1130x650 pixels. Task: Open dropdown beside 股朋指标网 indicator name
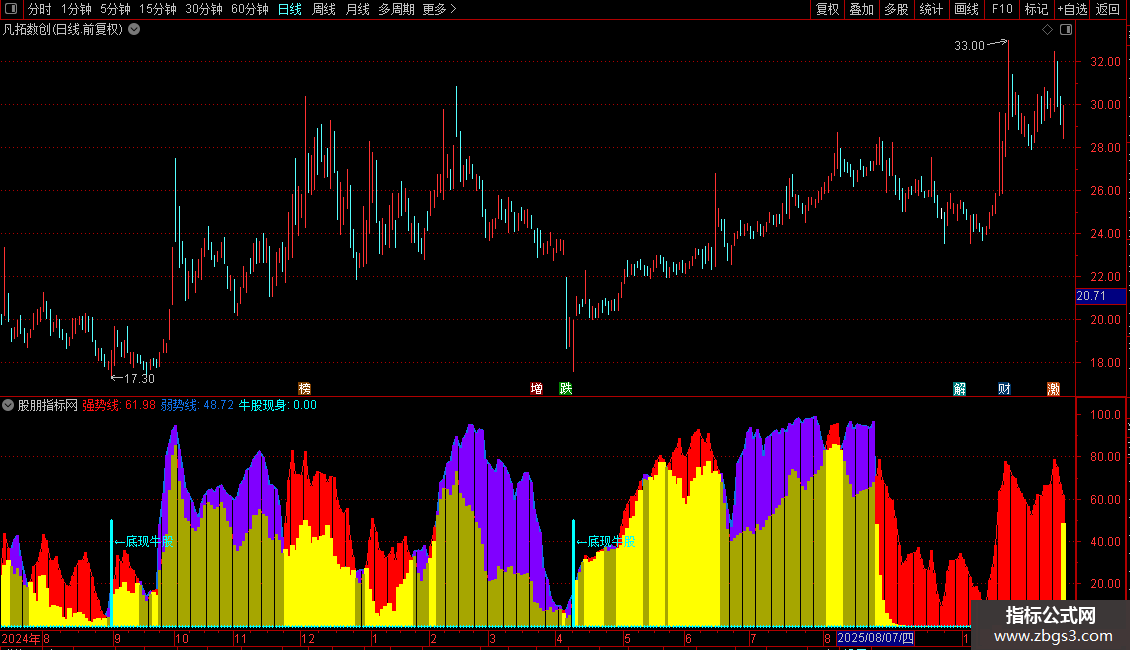click(x=8, y=405)
